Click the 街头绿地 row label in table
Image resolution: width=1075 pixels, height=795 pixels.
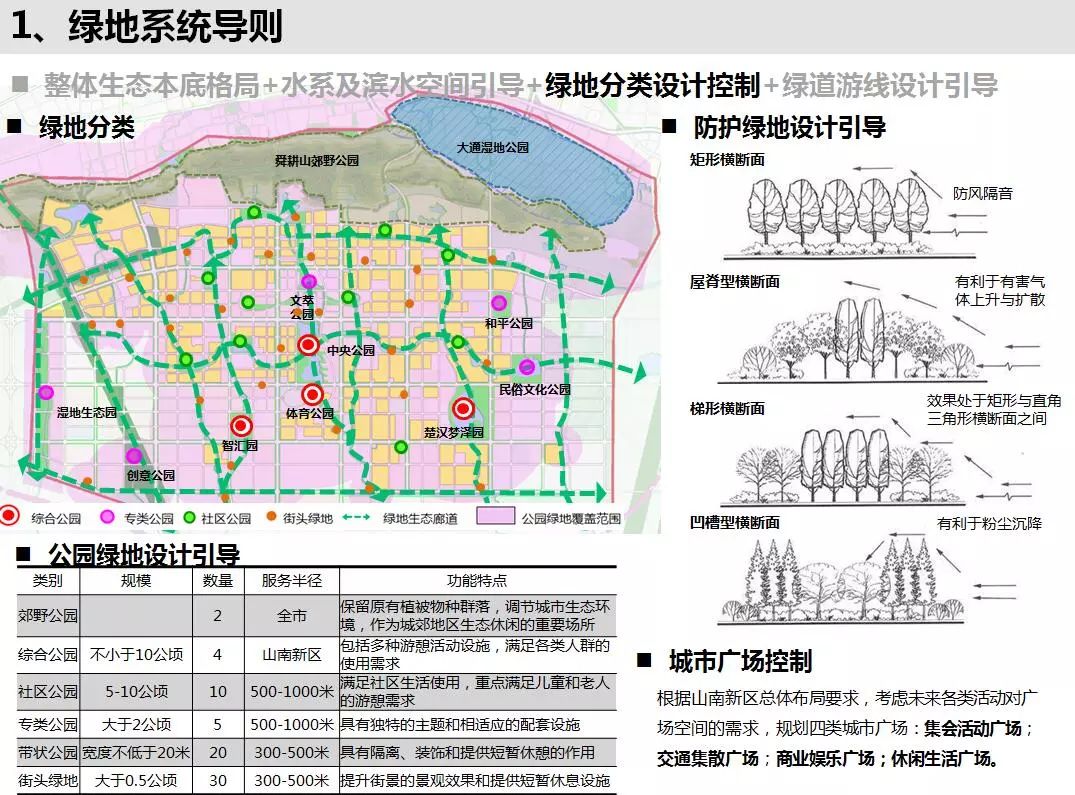pos(48,780)
